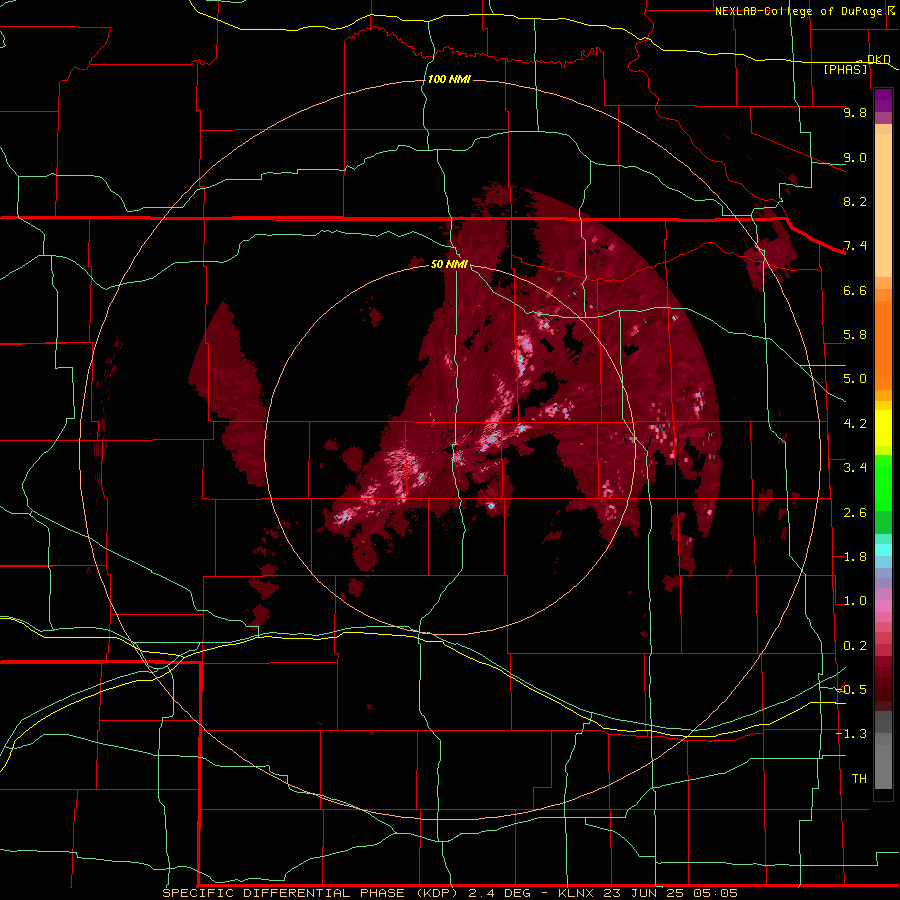The width and height of the screenshot is (900, 900).
Task: Click the 50 NMI range ring label
Action: (x=449, y=264)
